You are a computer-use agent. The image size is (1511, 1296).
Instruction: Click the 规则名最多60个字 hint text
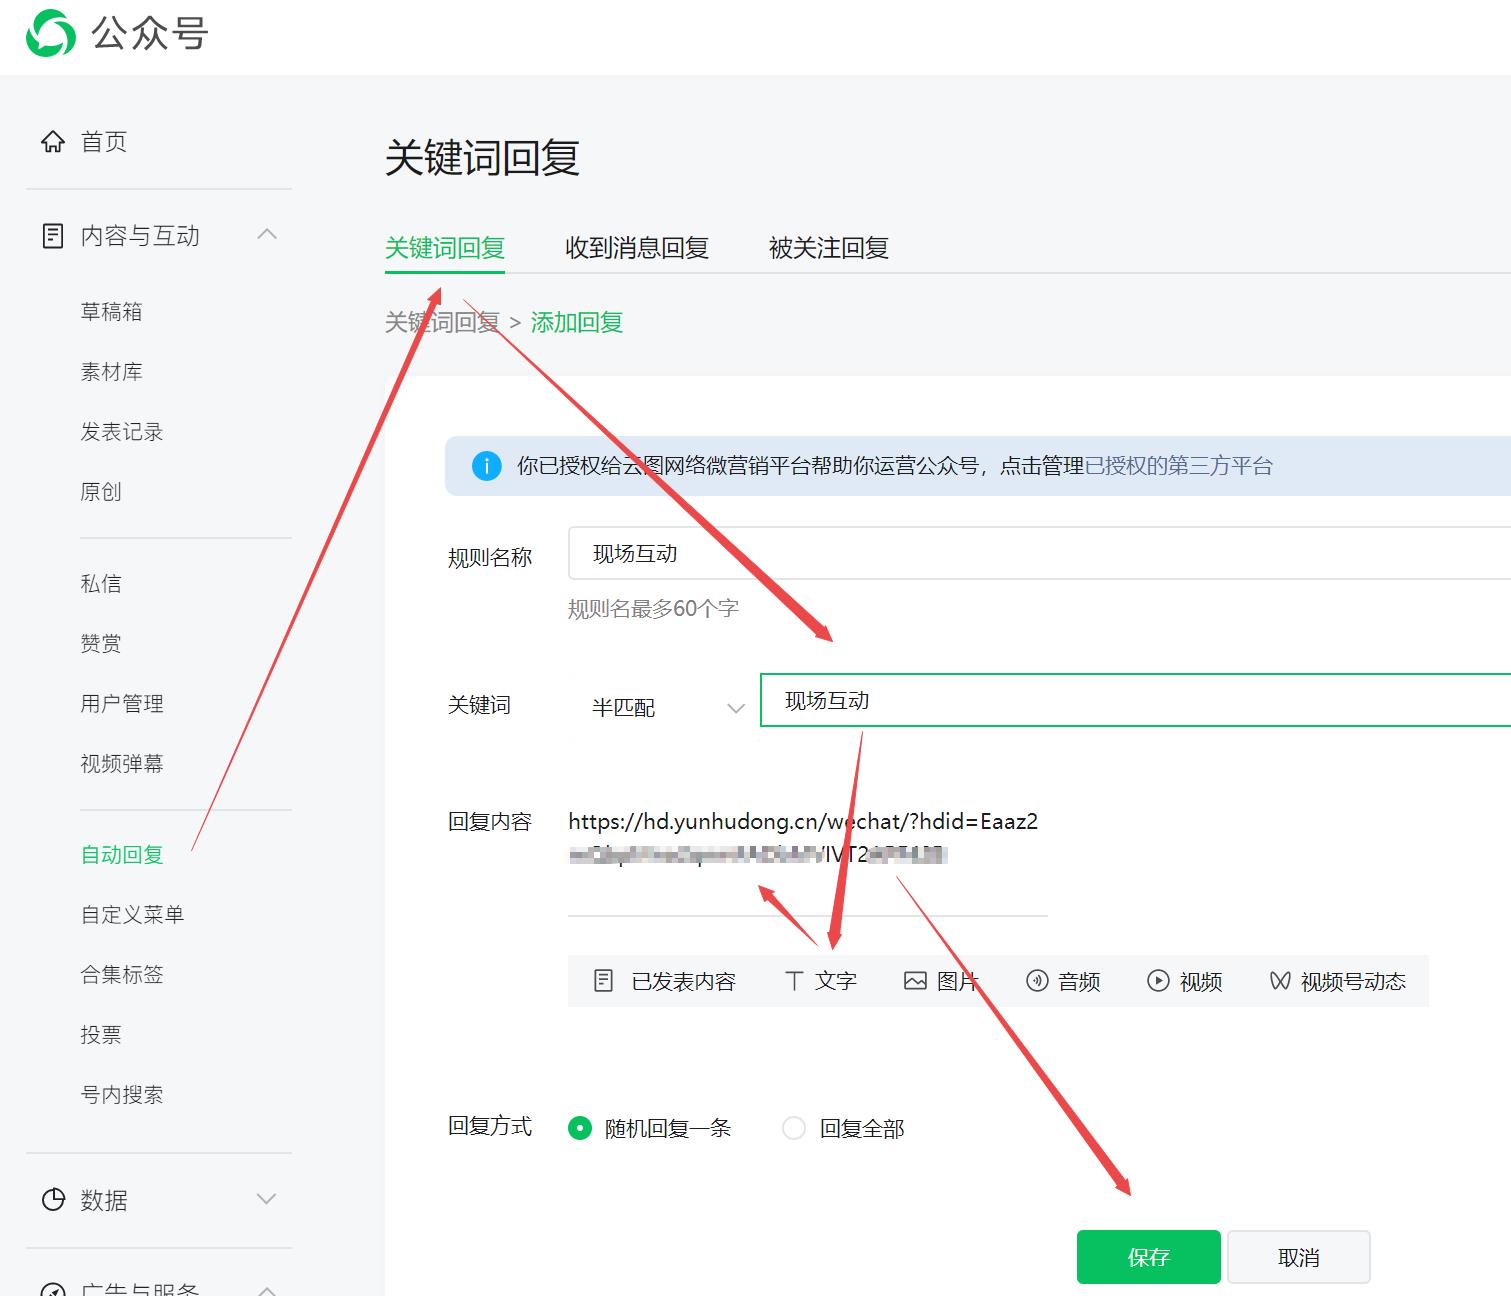tap(653, 609)
